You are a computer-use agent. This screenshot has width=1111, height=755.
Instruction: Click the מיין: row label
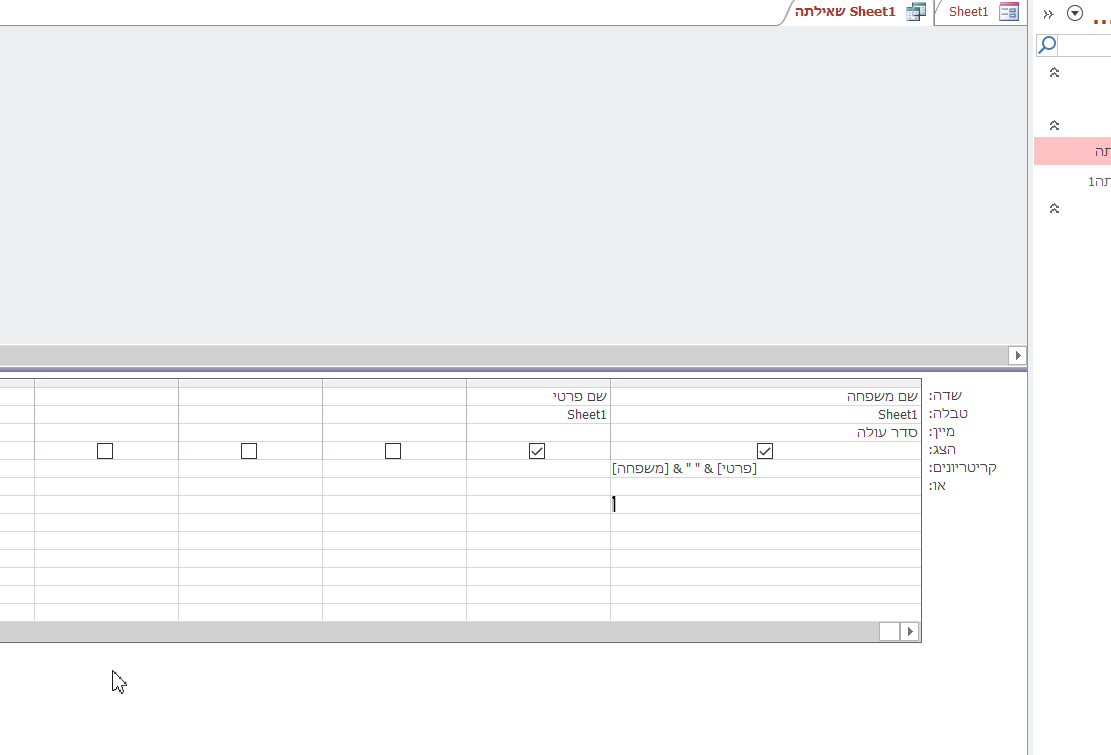coord(942,431)
